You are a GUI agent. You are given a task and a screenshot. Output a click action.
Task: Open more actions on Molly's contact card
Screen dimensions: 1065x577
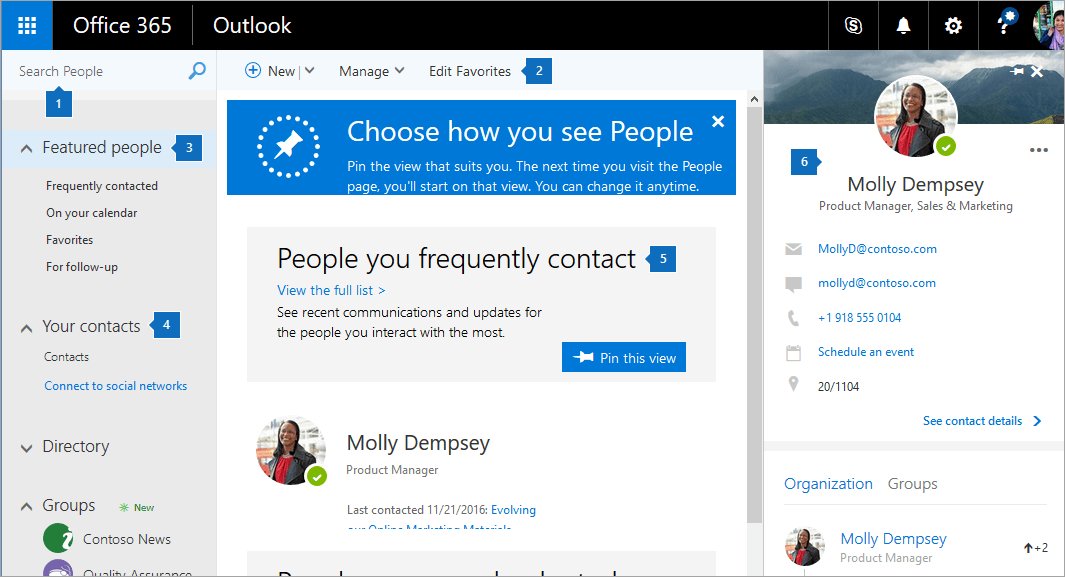click(x=1039, y=149)
